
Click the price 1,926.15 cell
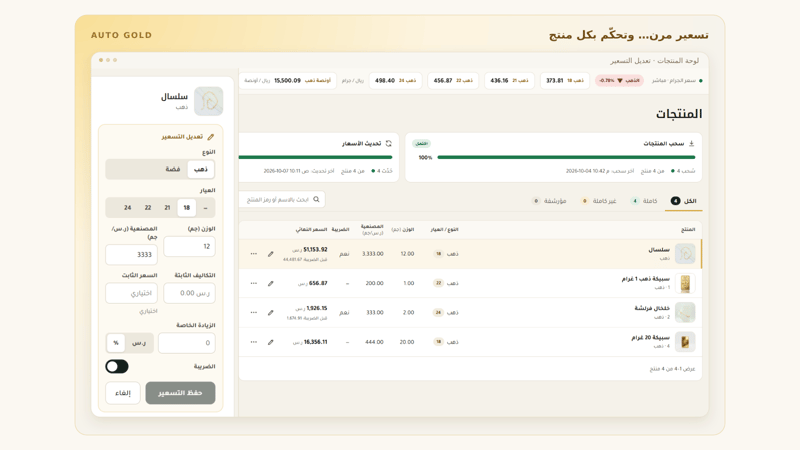pyautogui.click(x=311, y=308)
